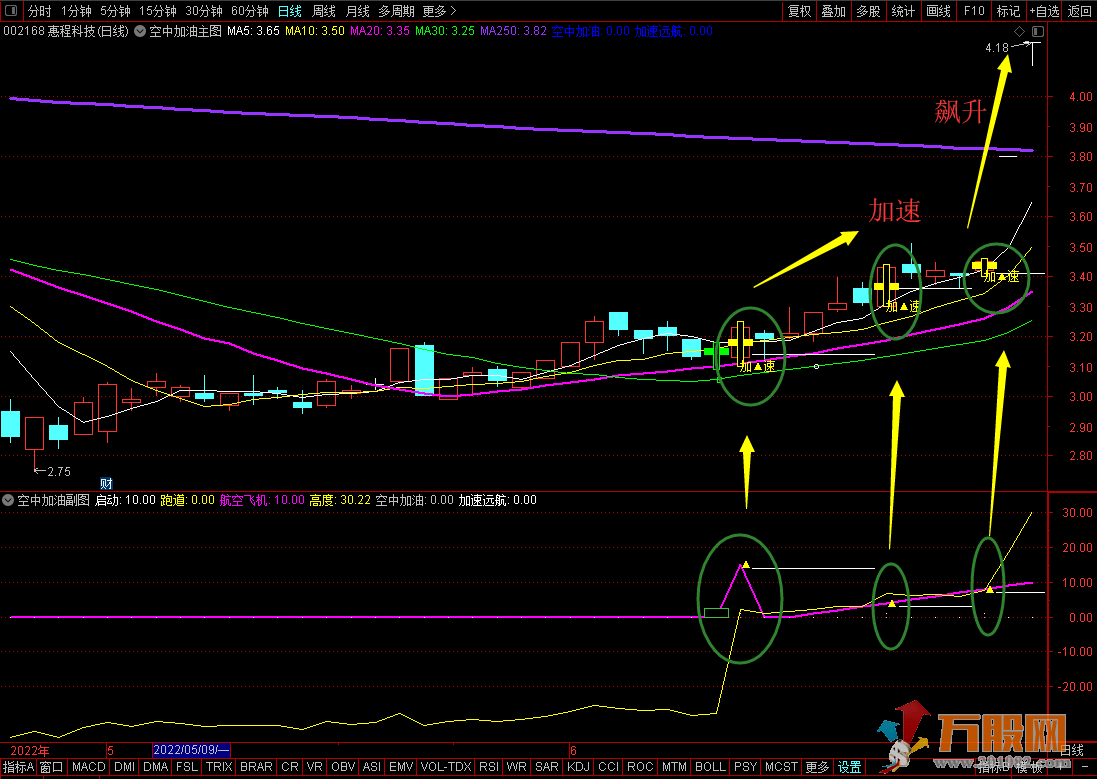The width and height of the screenshot is (1097, 779).
Task: Click the 财 financial marker on the chart
Action: 106,484
